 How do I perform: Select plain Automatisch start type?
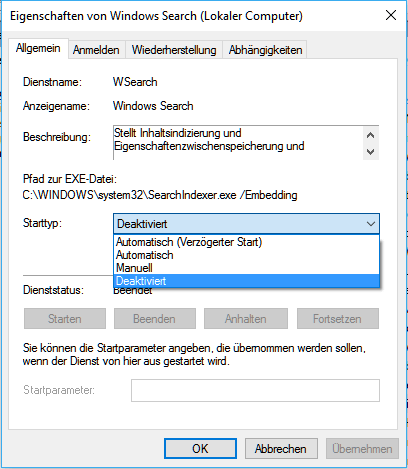click(246, 255)
